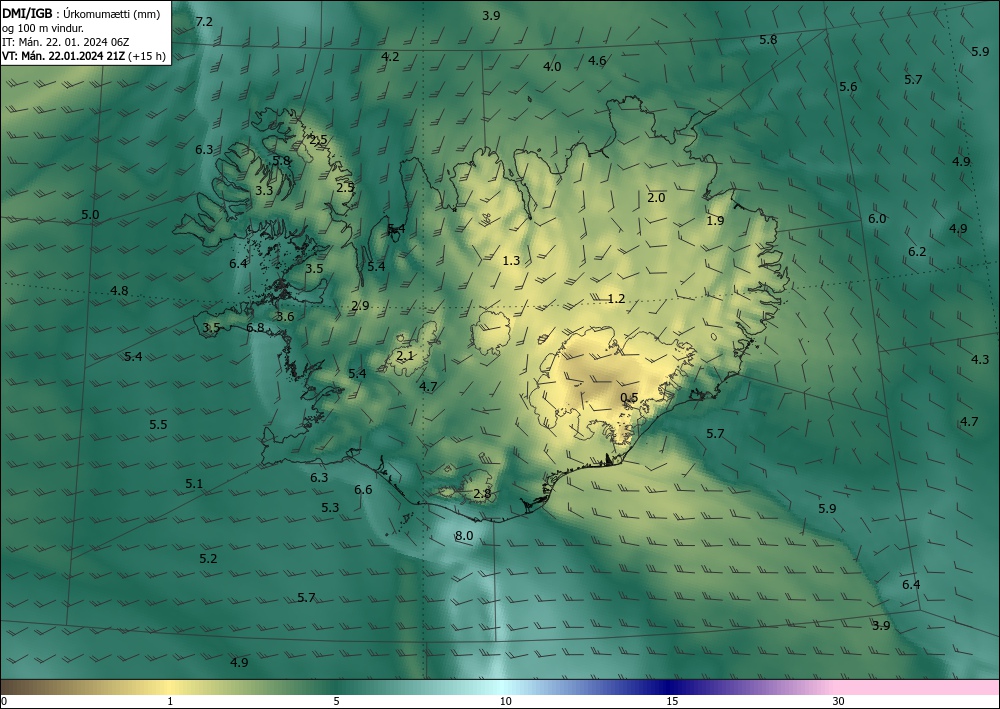Click the 1.3 value in central Iceland
Image resolution: width=1000 pixels, height=709 pixels.
coord(511,261)
